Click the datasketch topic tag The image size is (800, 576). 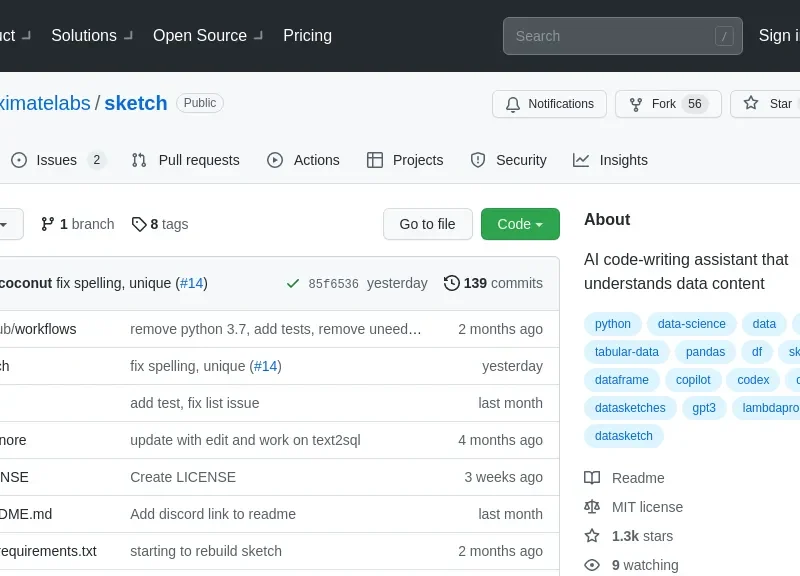[623, 436]
